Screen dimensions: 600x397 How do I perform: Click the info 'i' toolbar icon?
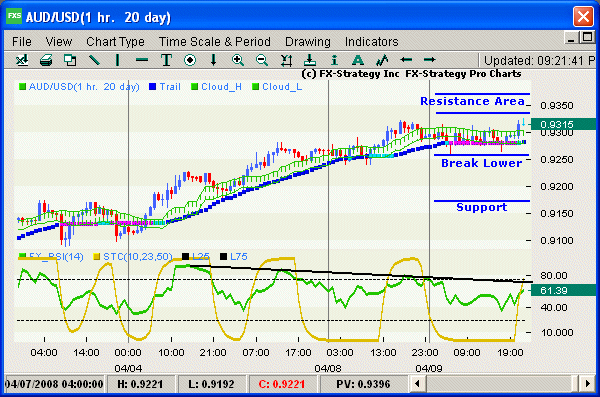click(x=334, y=60)
